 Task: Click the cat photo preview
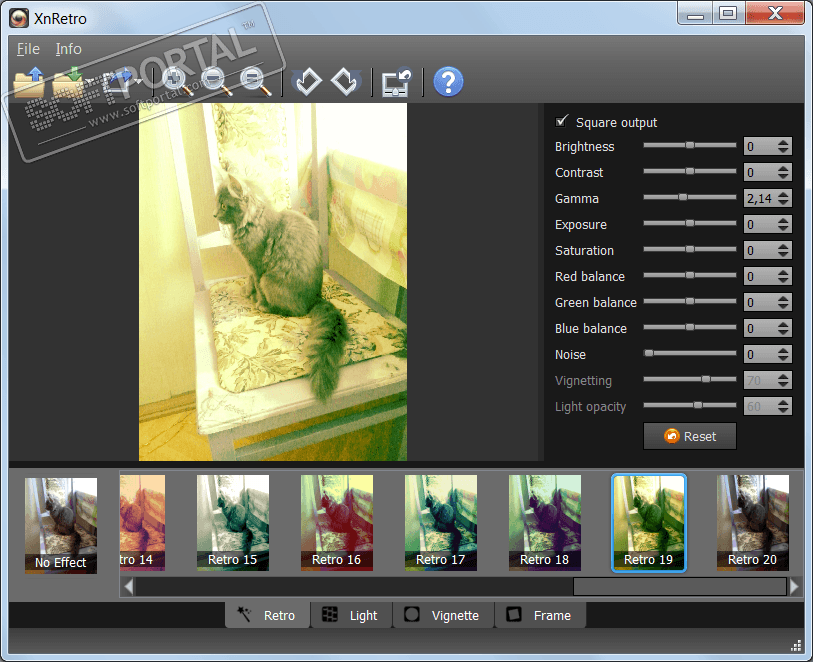(273, 281)
